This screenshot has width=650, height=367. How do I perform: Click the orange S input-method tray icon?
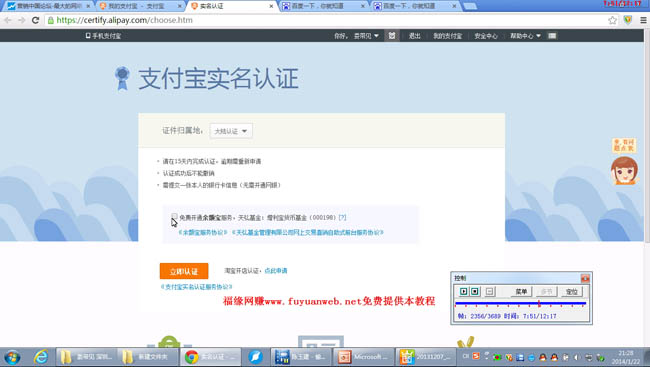(476, 357)
